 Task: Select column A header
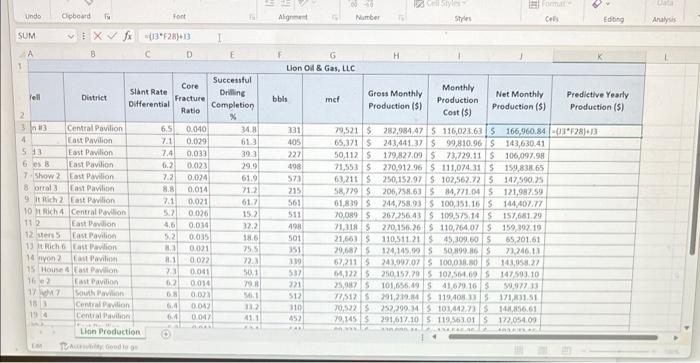30,54
